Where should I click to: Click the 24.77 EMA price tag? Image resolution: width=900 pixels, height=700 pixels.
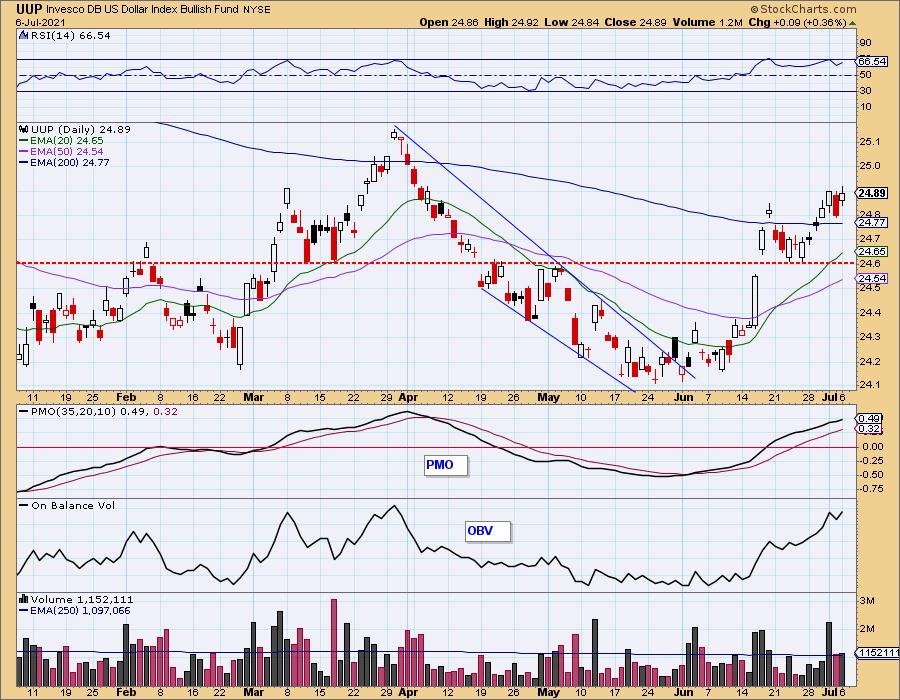[x=872, y=223]
